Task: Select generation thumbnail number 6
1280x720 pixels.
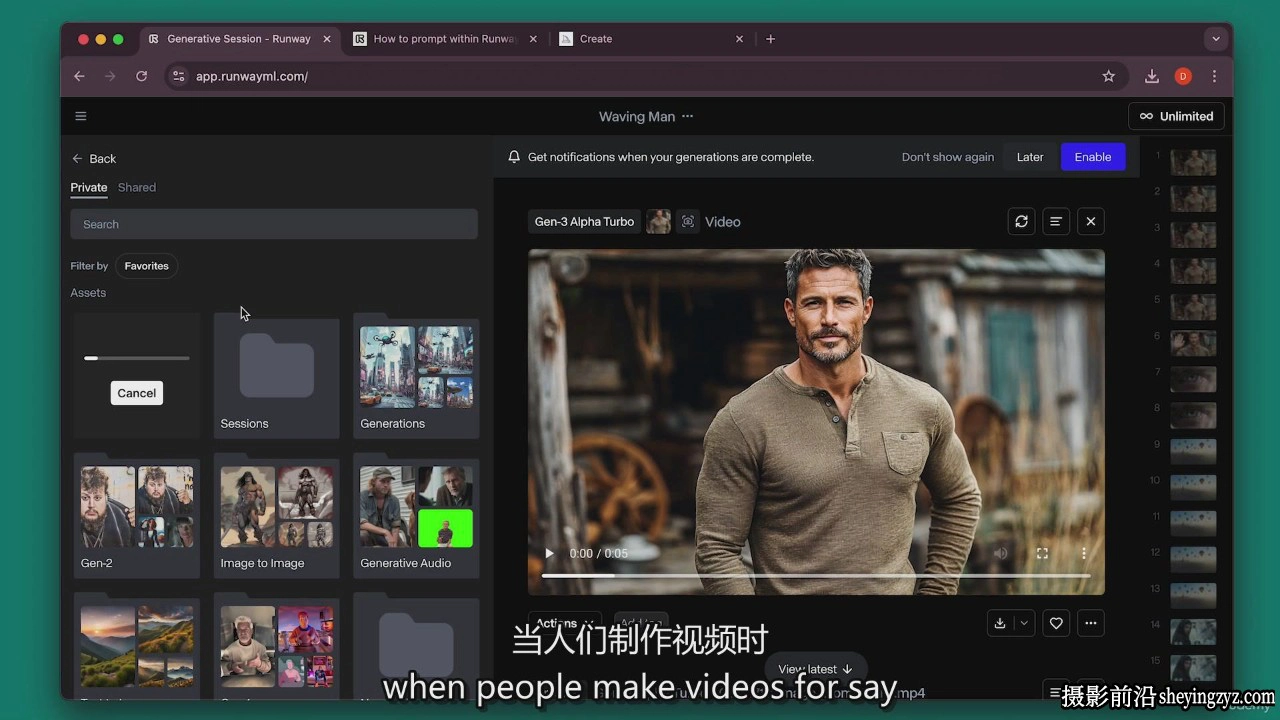Action: point(1193,343)
